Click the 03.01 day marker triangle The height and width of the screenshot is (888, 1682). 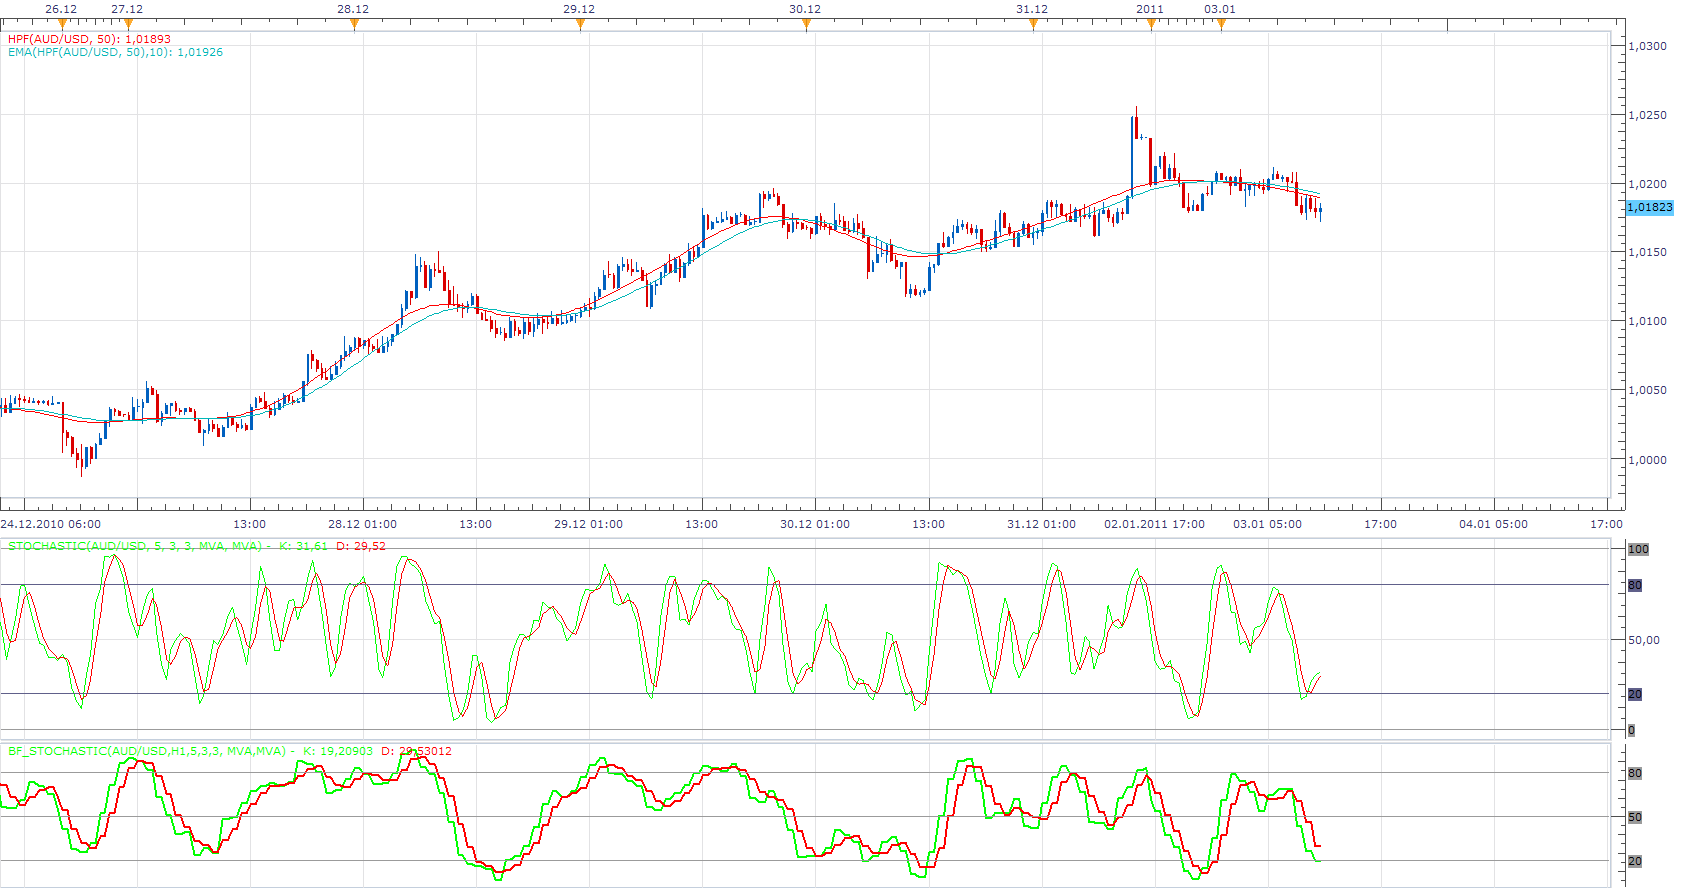[1221, 24]
